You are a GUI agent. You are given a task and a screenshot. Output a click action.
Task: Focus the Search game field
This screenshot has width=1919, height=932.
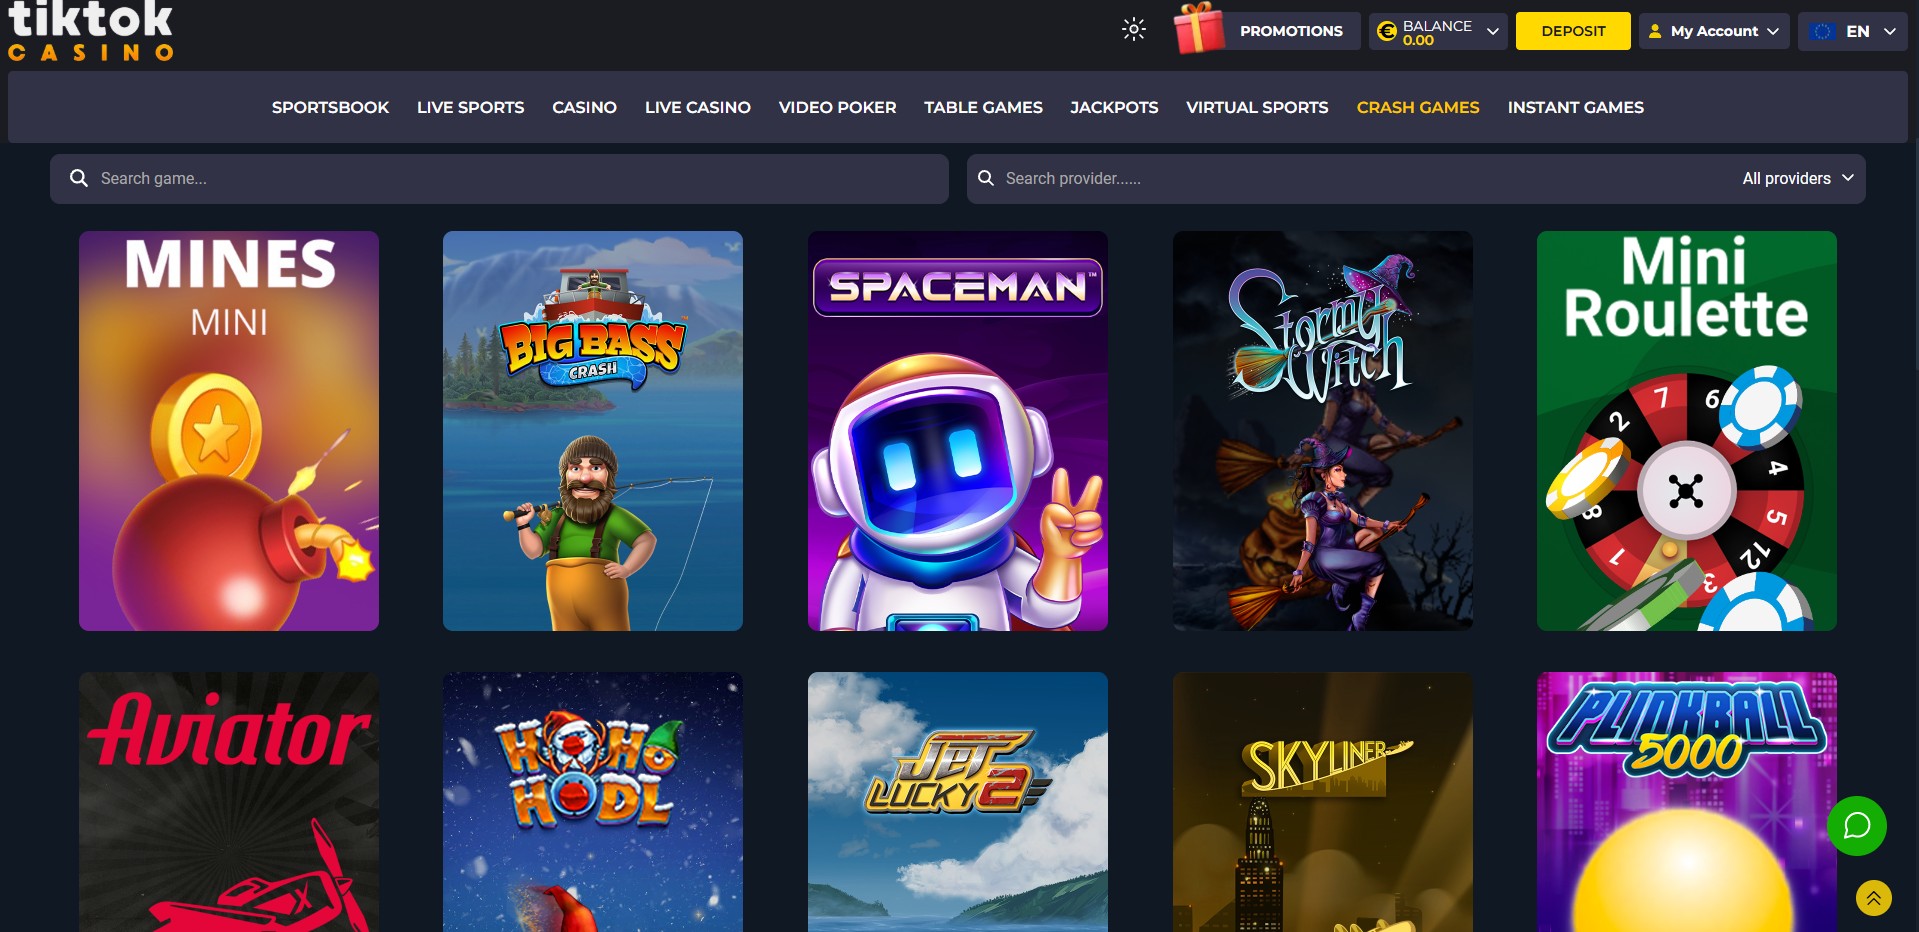pyautogui.click(x=499, y=179)
